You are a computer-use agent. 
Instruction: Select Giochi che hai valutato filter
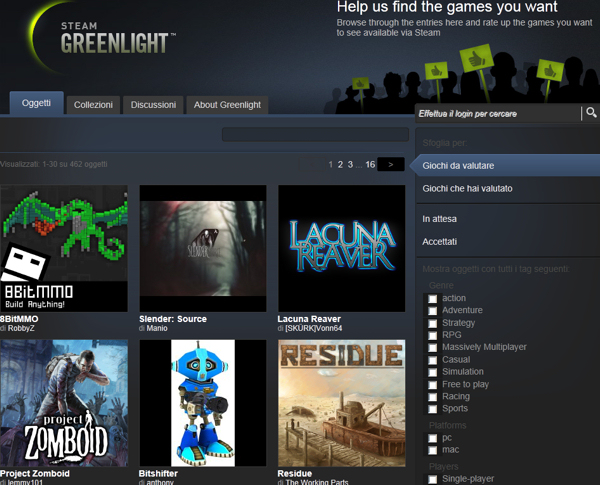point(465,188)
